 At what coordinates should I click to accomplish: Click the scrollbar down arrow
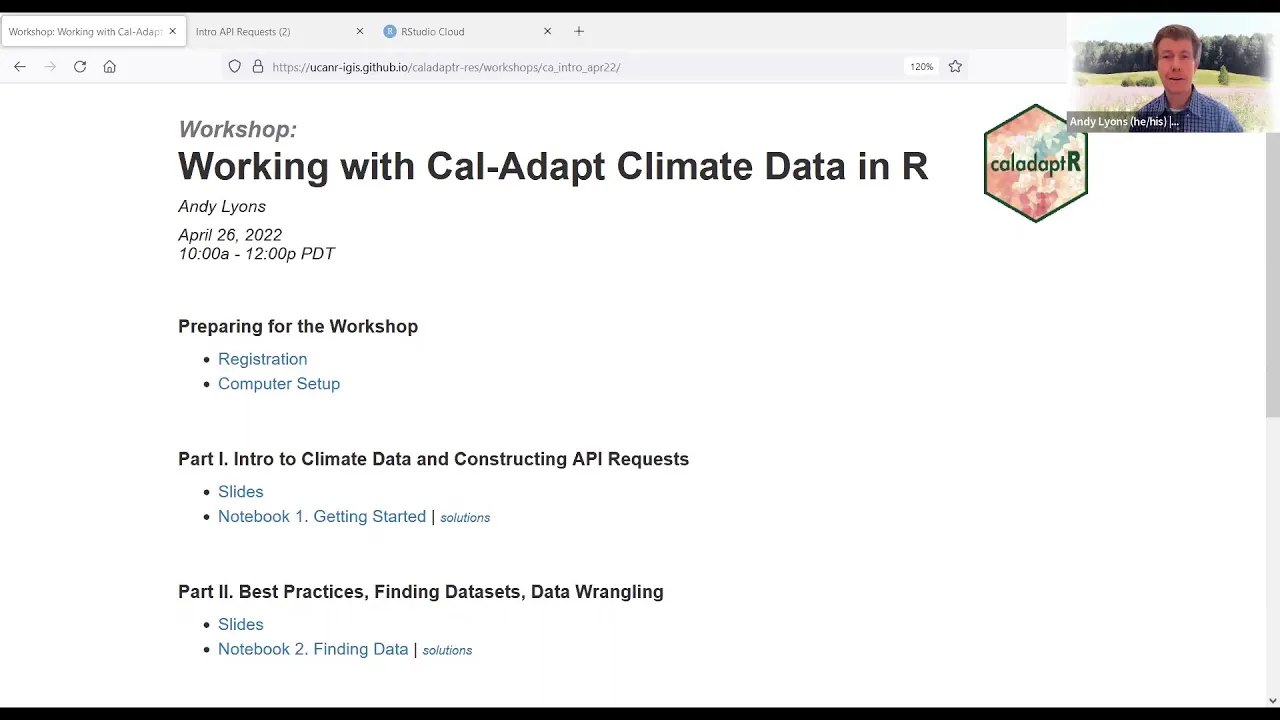1272,700
